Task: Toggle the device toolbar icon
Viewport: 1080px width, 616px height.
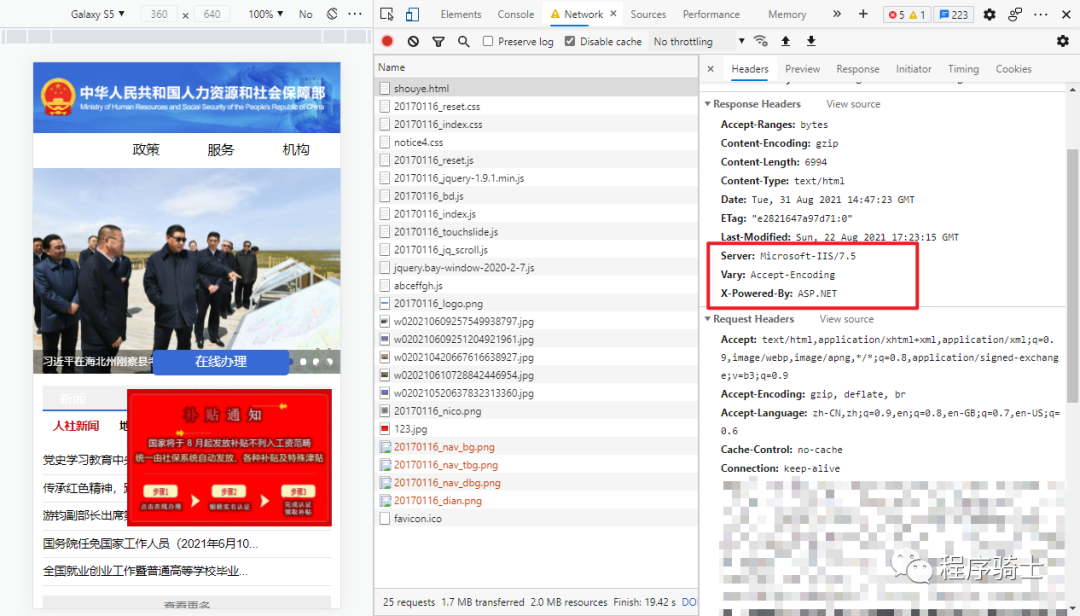Action: [411, 14]
